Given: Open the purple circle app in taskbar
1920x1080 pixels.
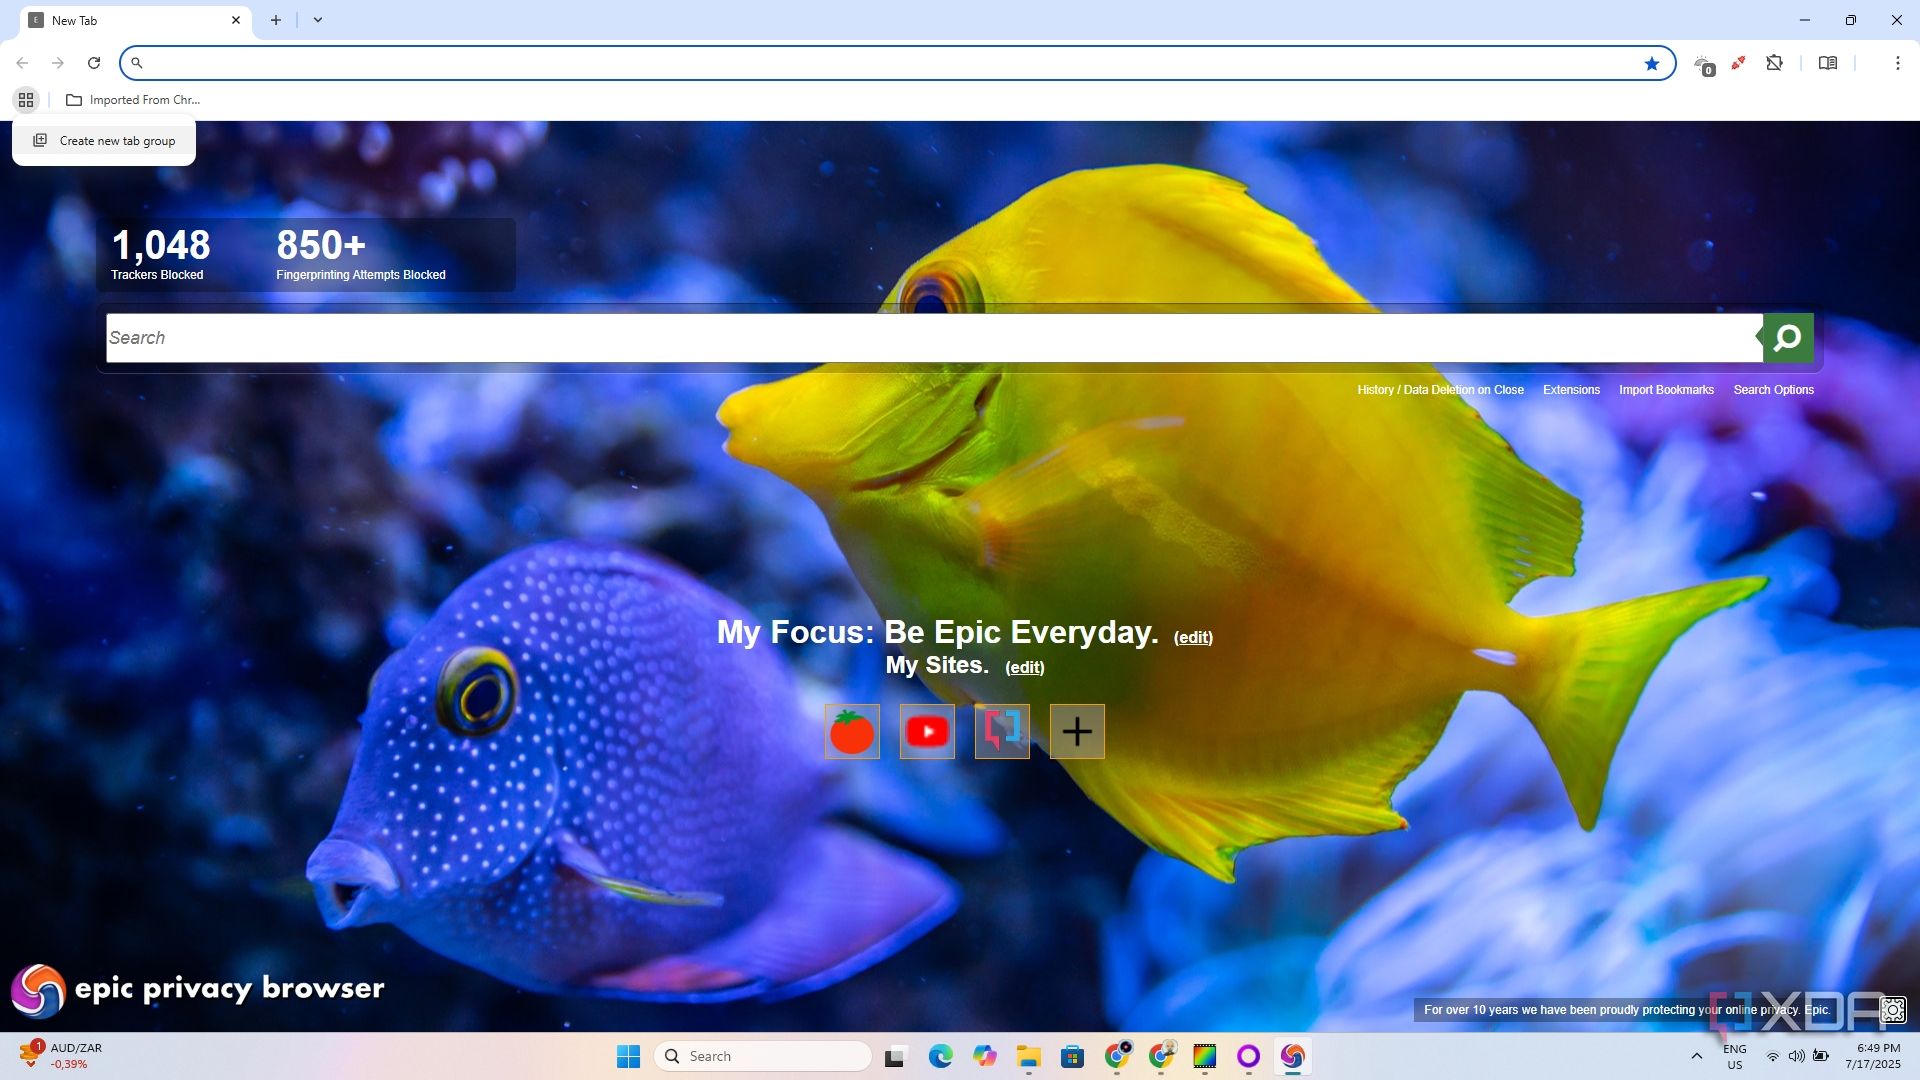Looking at the screenshot, I should click(x=1248, y=1056).
